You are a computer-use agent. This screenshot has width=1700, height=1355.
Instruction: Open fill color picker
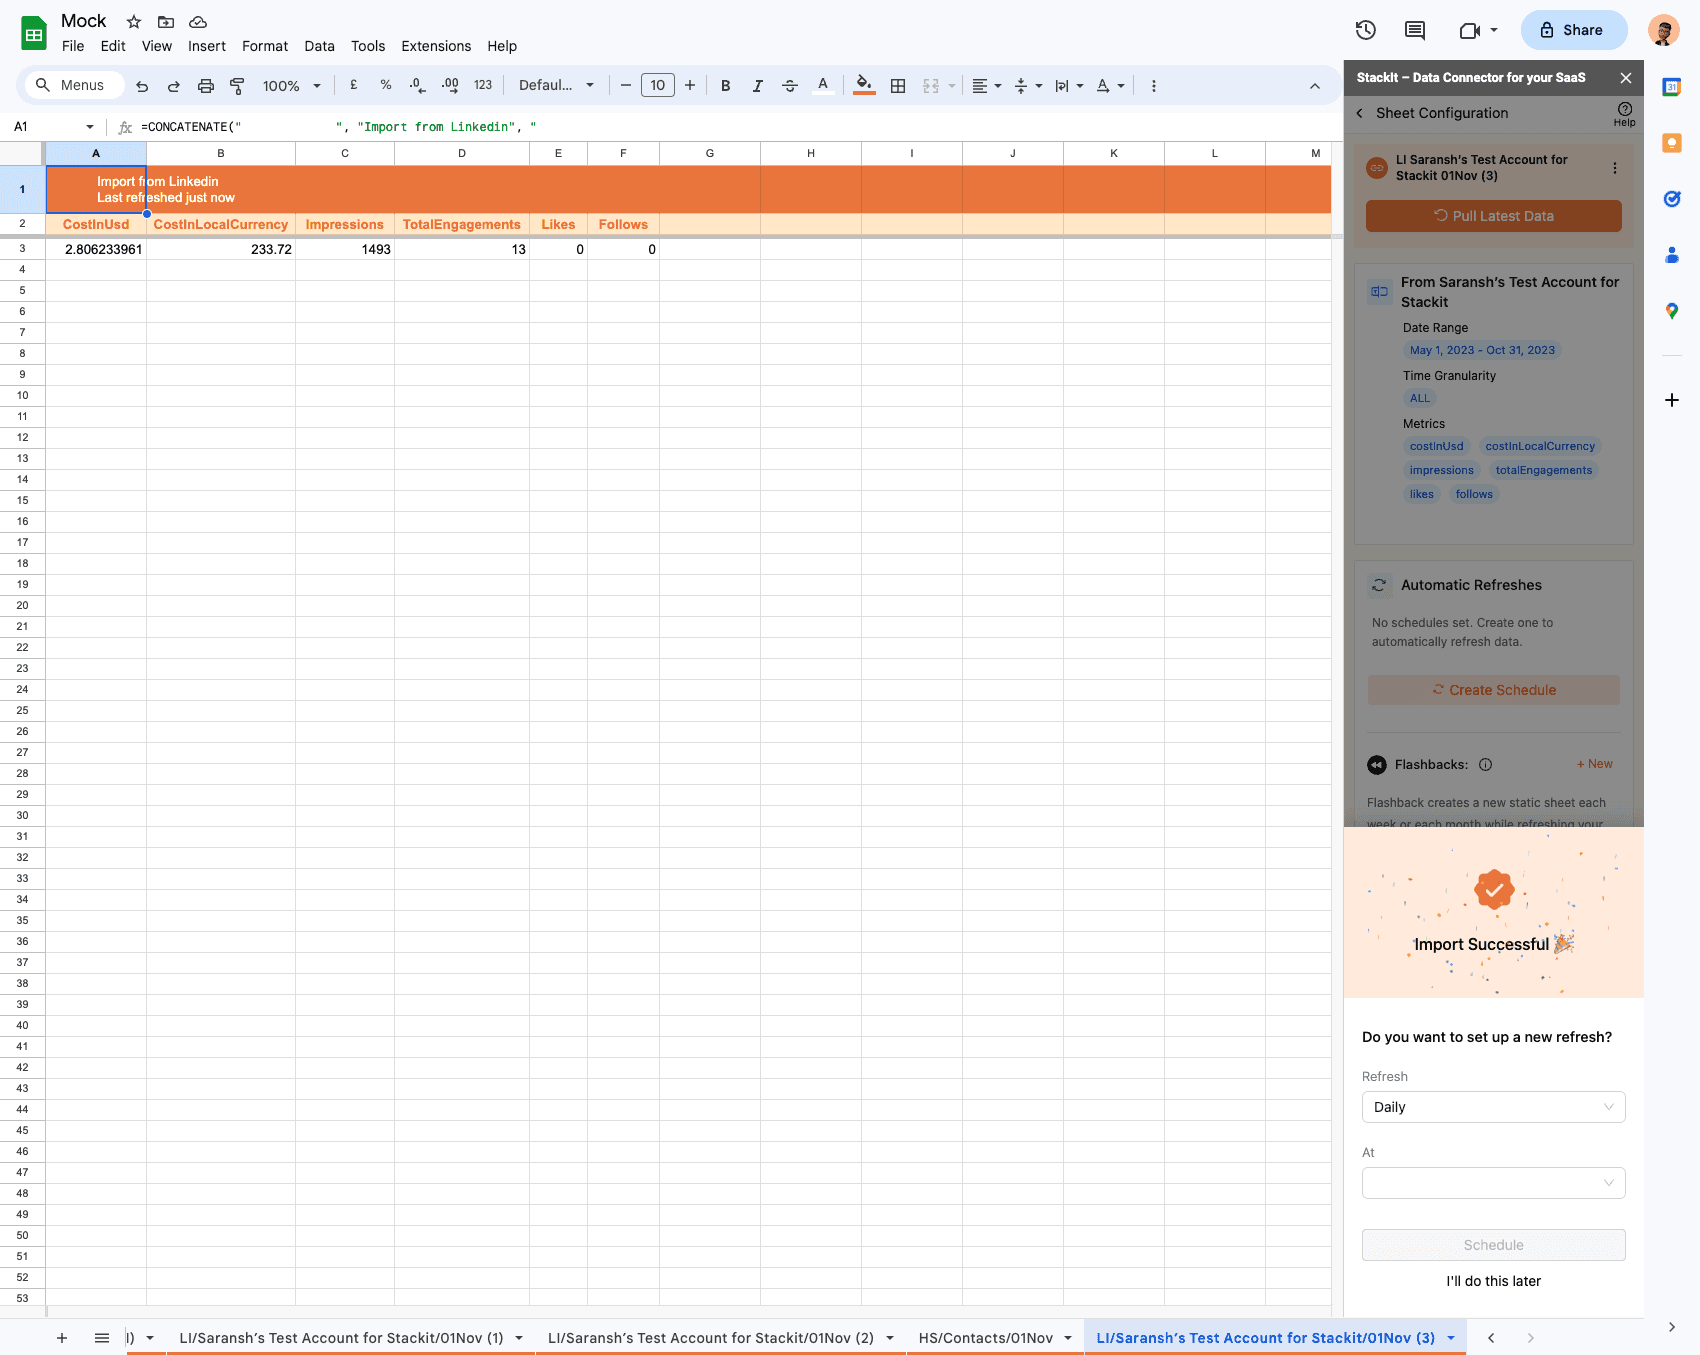[x=865, y=86]
